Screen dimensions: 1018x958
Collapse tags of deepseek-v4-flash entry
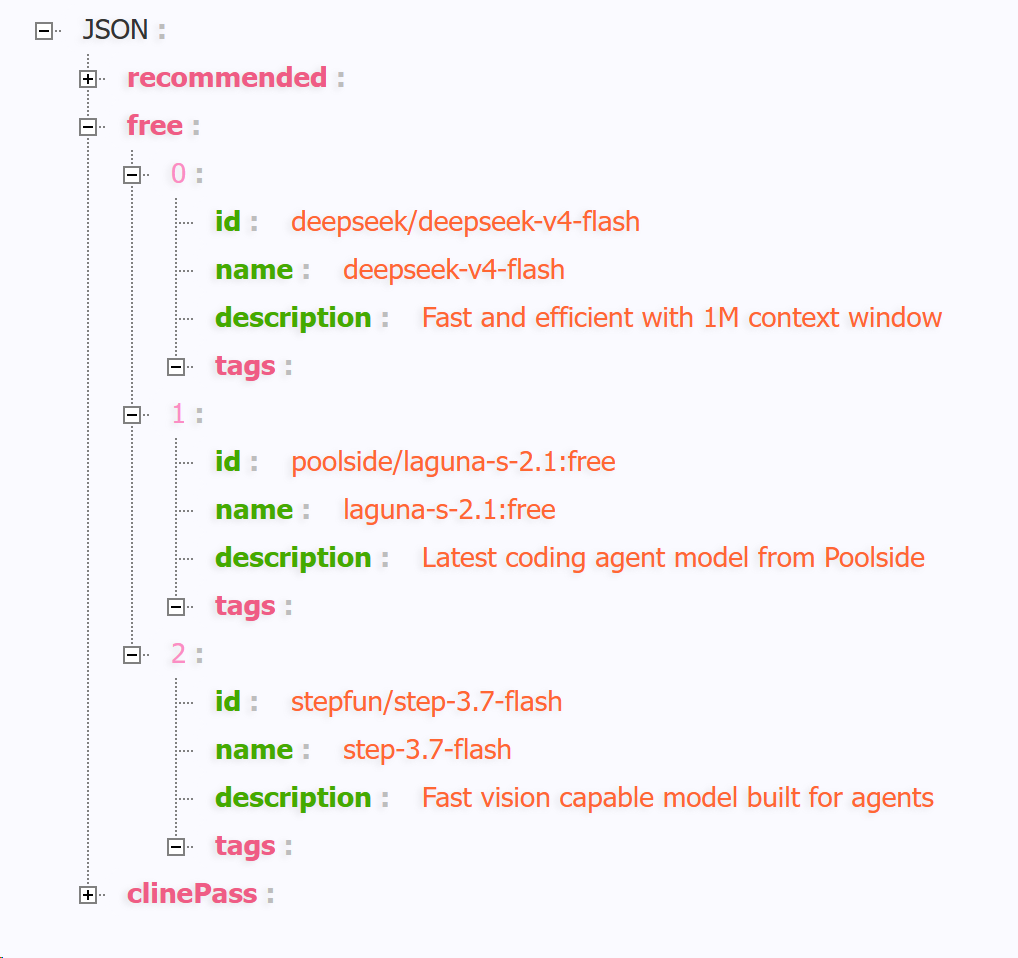(176, 367)
